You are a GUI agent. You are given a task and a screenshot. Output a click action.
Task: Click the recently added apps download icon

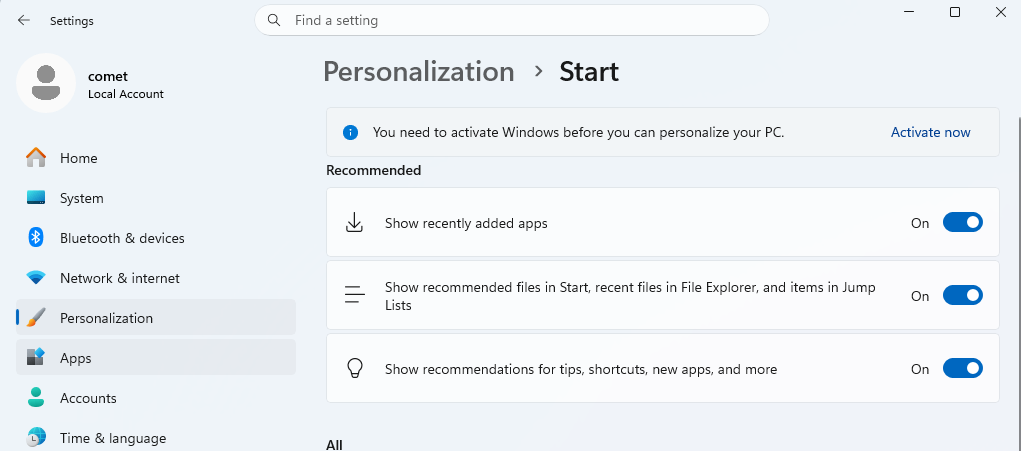(354, 223)
